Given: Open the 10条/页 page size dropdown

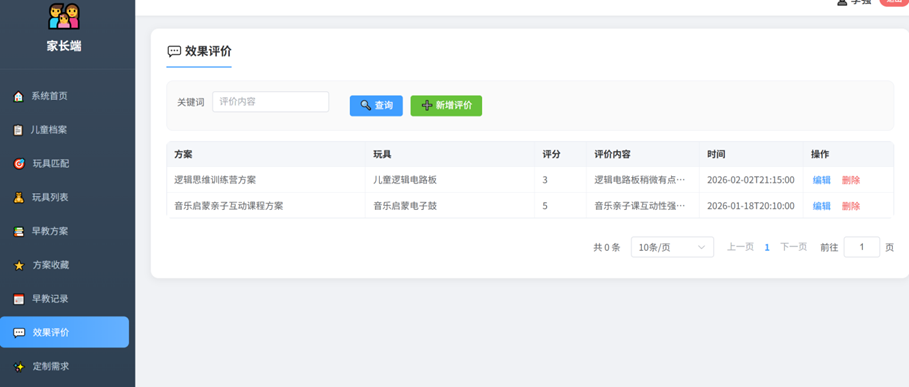Looking at the screenshot, I should pos(672,247).
